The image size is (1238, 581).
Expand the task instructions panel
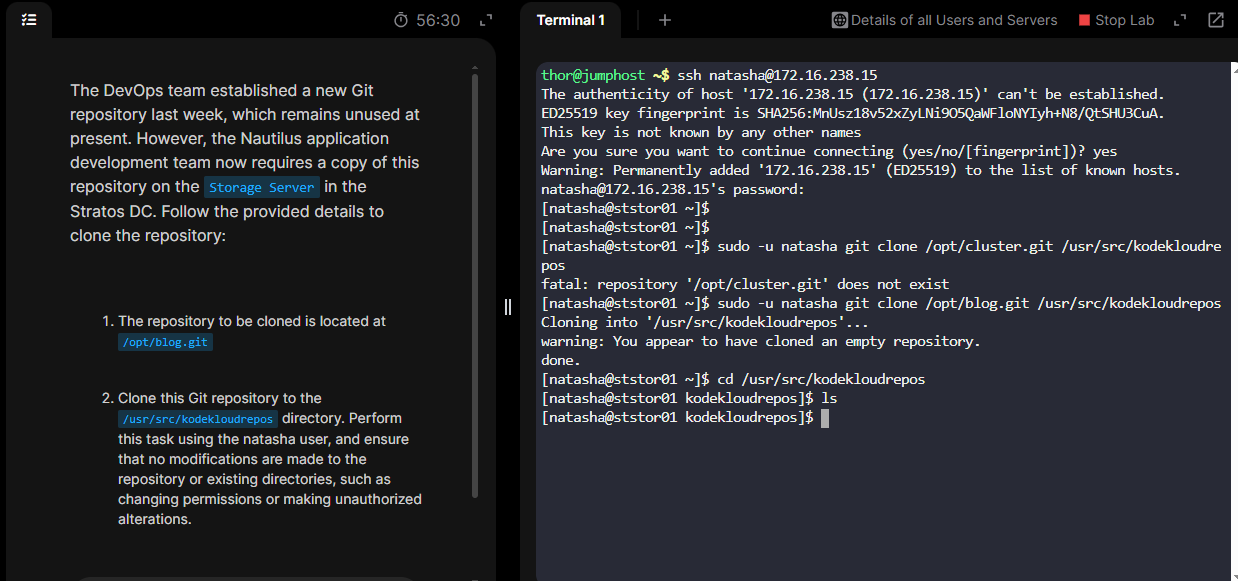click(x=486, y=20)
